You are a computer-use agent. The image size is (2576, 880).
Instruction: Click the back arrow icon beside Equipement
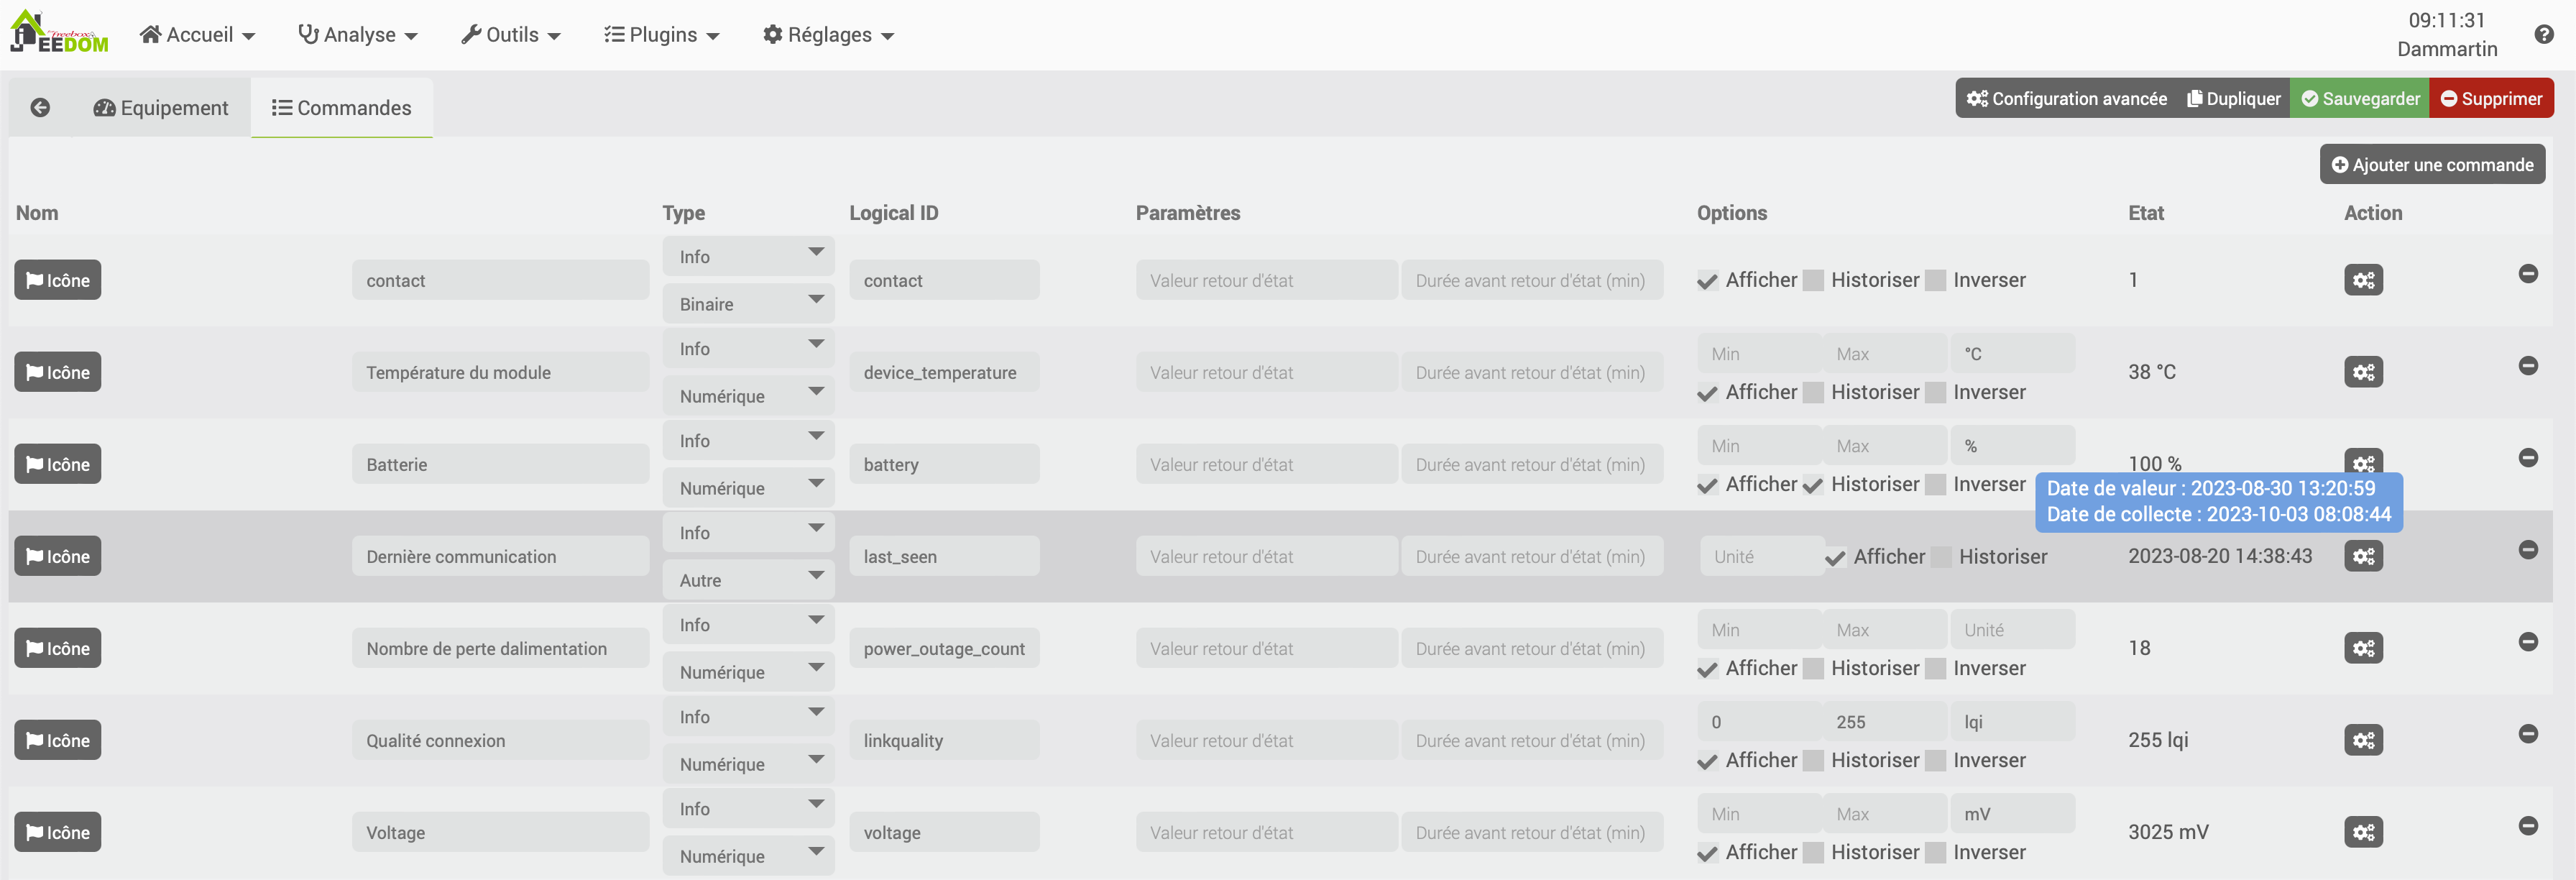[40, 107]
